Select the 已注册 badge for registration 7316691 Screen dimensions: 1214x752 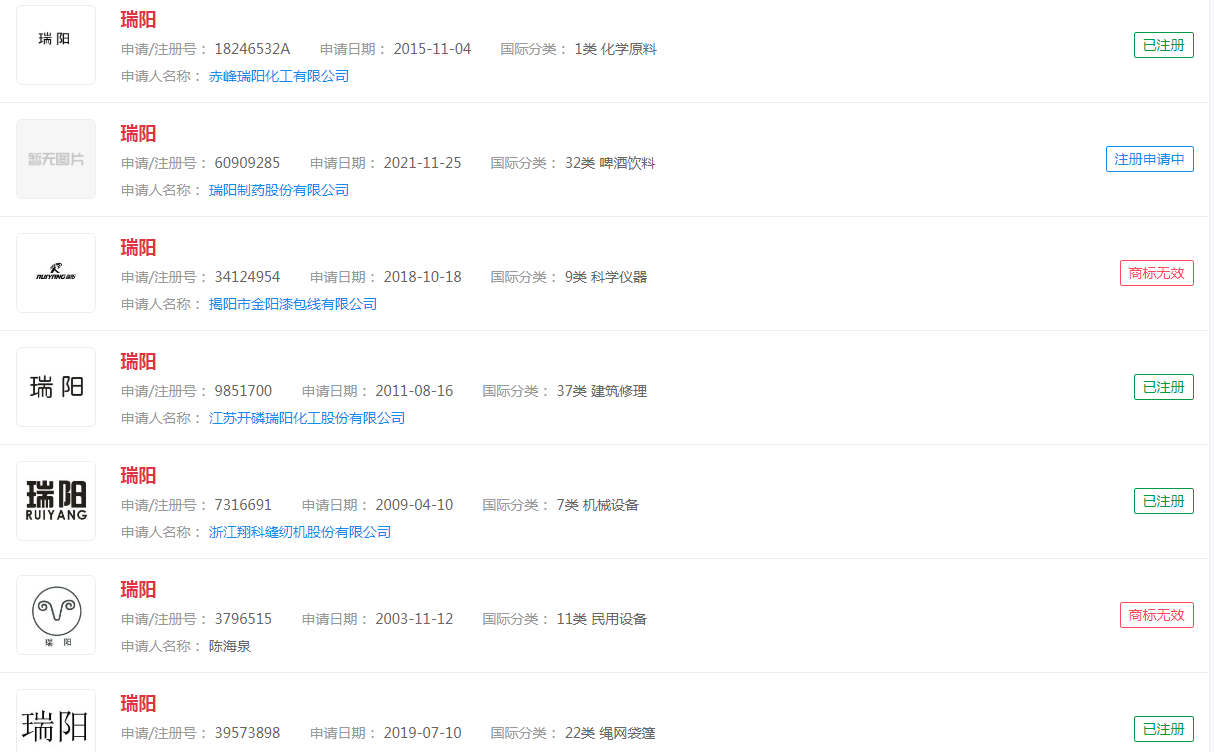tap(1163, 501)
